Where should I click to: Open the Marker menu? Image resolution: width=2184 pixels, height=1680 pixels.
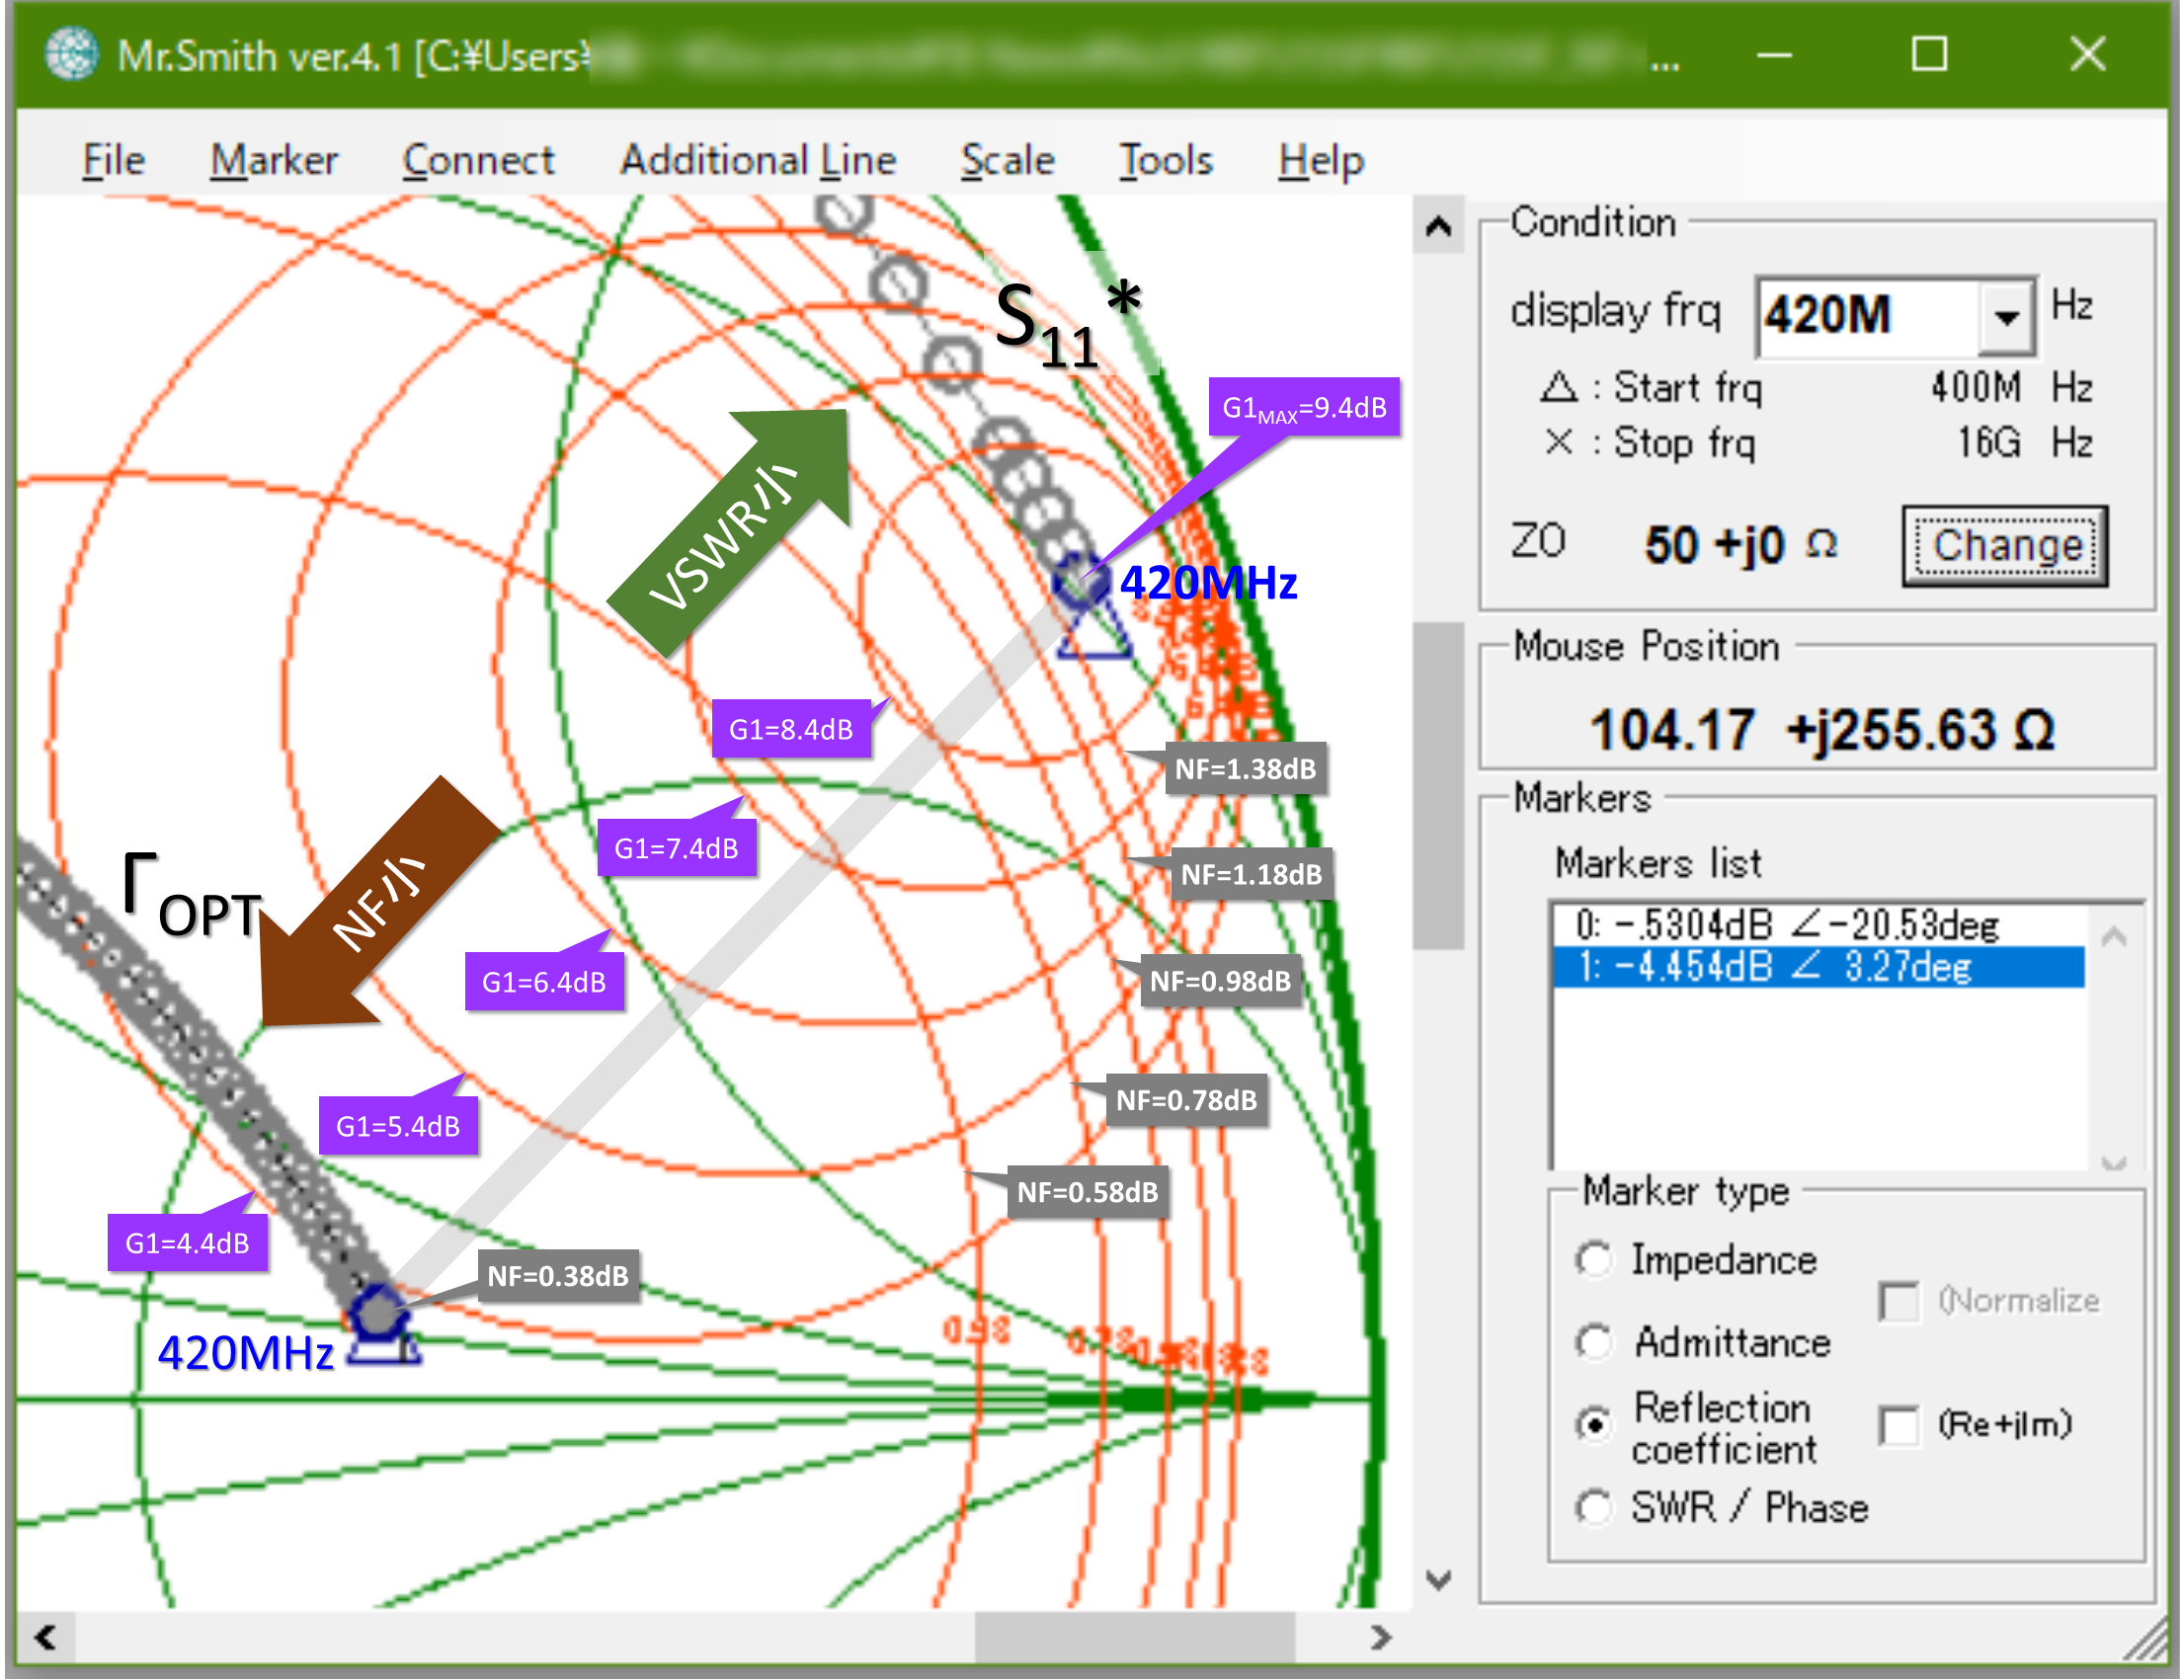pyautogui.click(x=274, y=160)
